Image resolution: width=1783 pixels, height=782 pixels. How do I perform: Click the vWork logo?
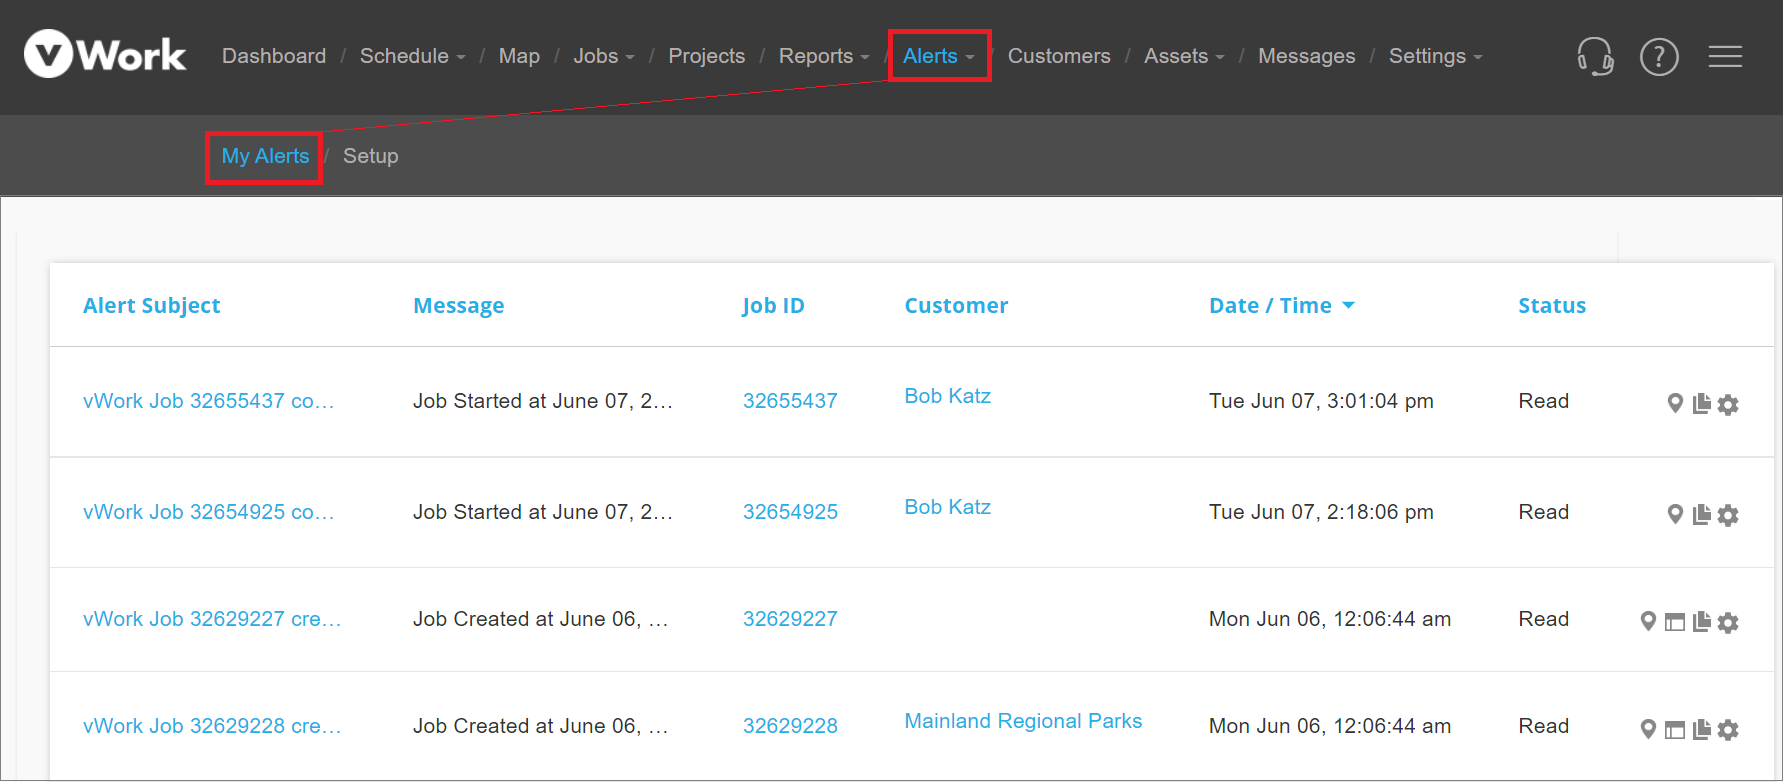105,54
